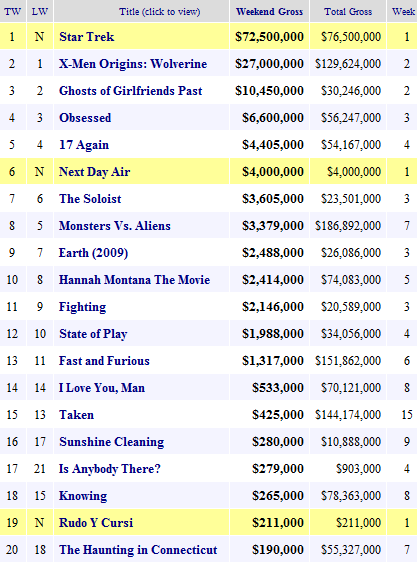Select Monsters Vs. Aliens link

tap(115, 226)
